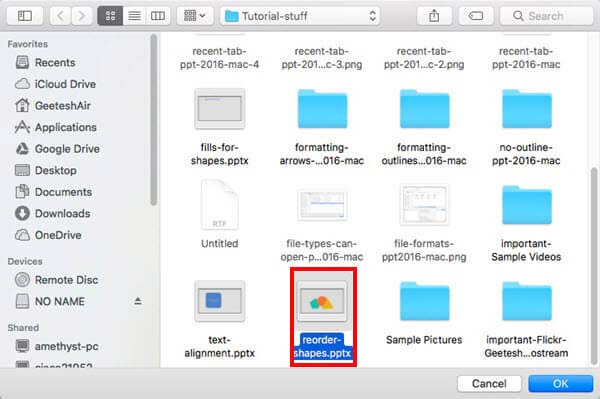This screenshot has height=399, width=600.
Task: Select Desktop in the sidebar
Action: click(x=46, y=170)
